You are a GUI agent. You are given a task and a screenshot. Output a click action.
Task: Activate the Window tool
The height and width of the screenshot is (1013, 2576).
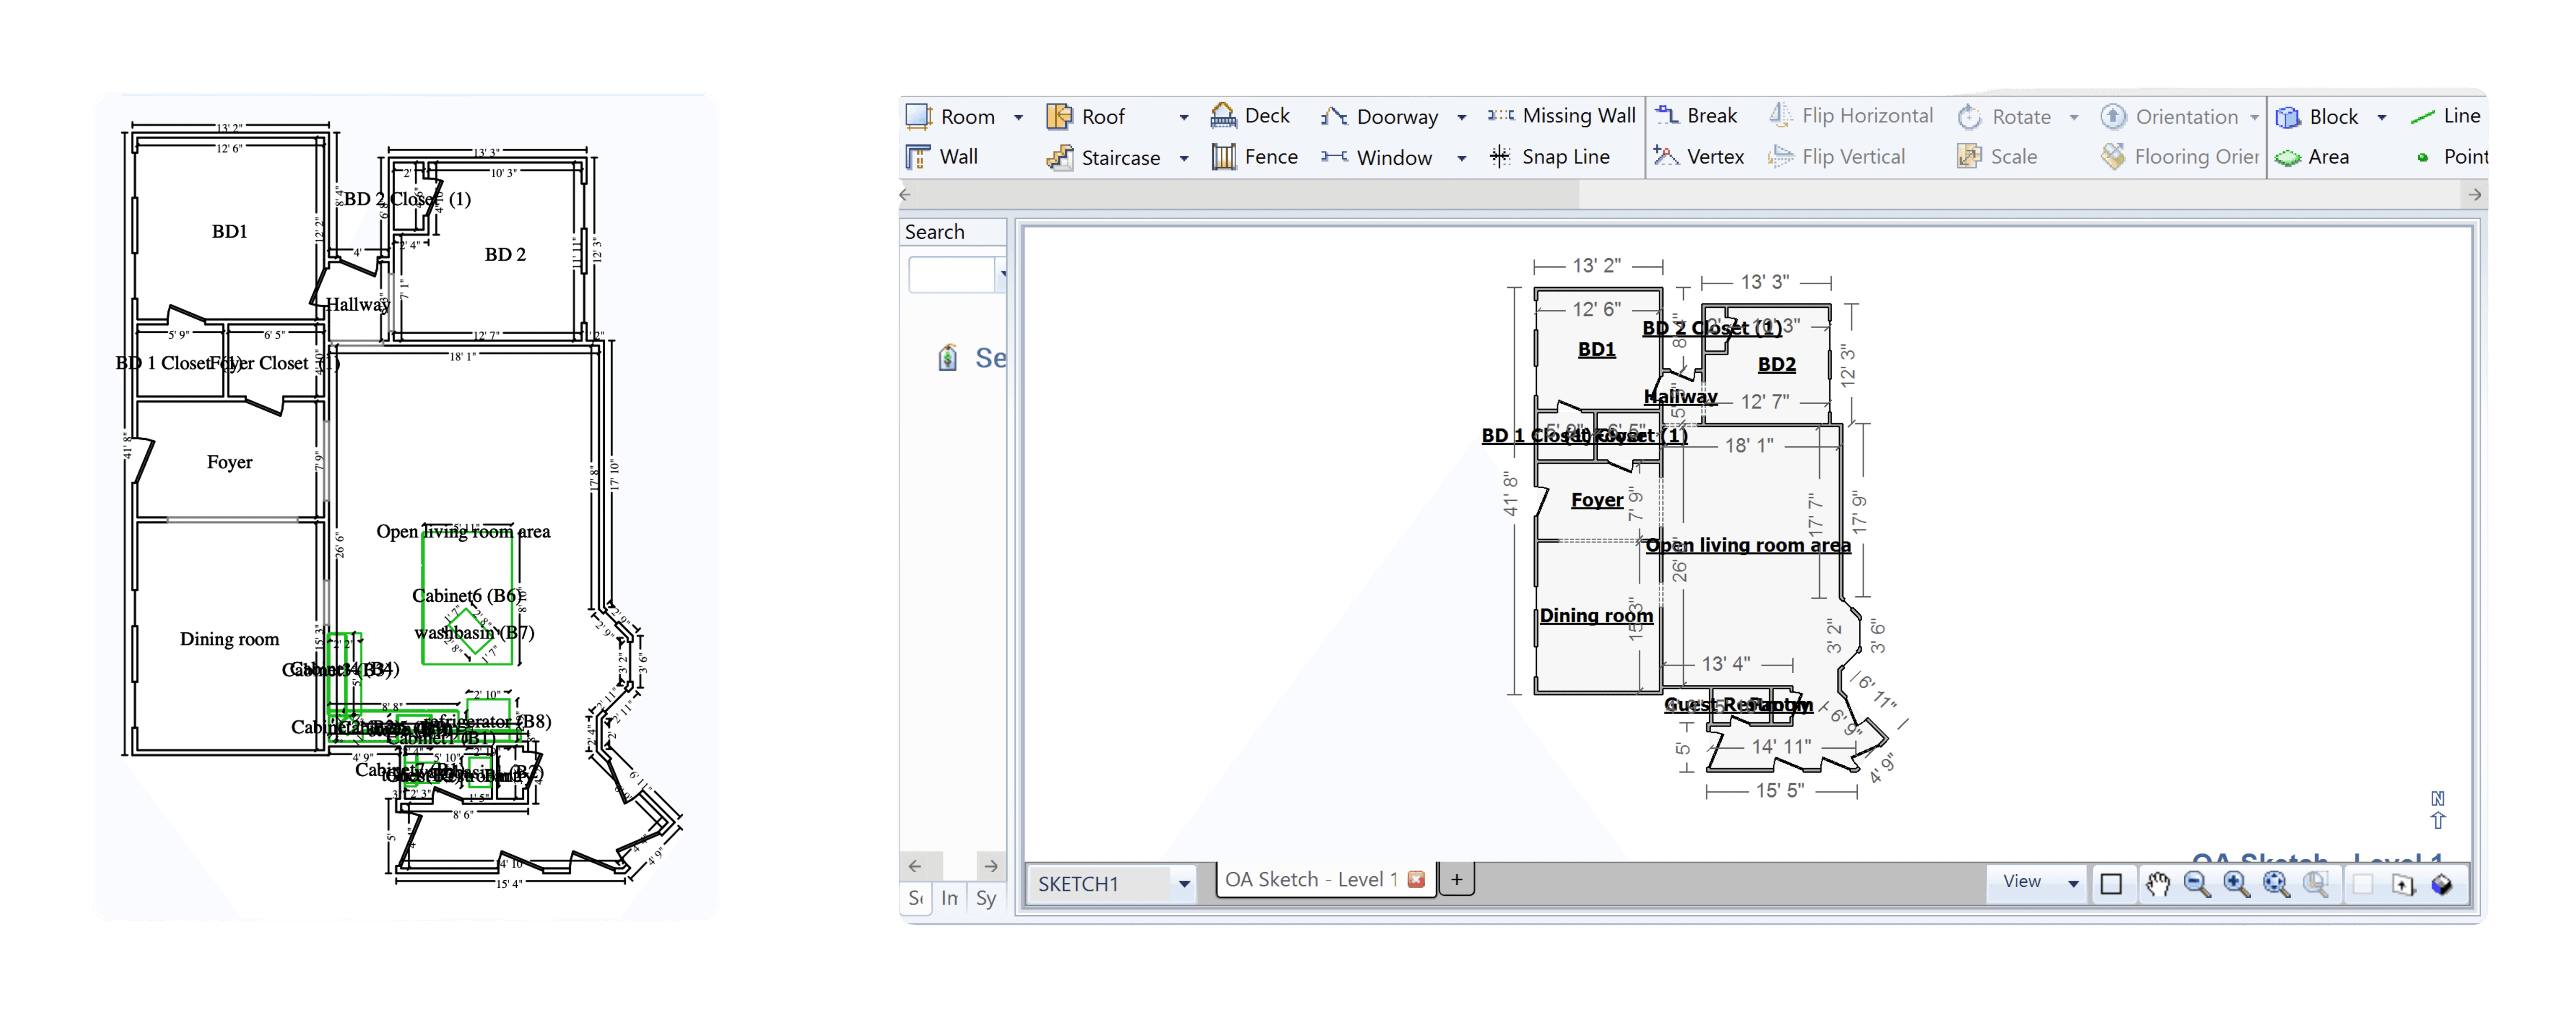click(x=1376, y=158)
